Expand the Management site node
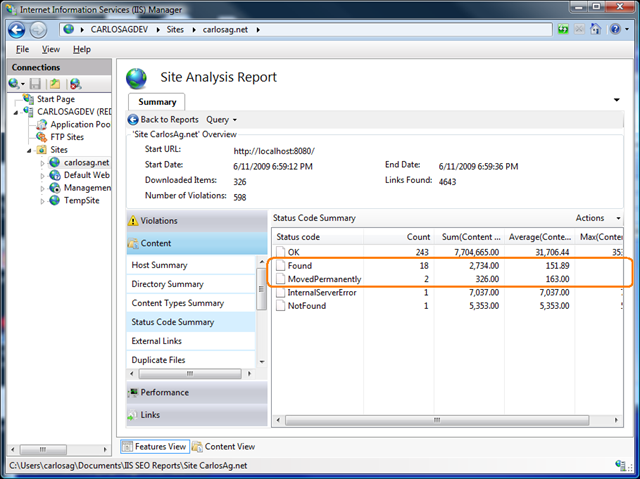Viewport: 640px width, 479px height. (42, 188)
